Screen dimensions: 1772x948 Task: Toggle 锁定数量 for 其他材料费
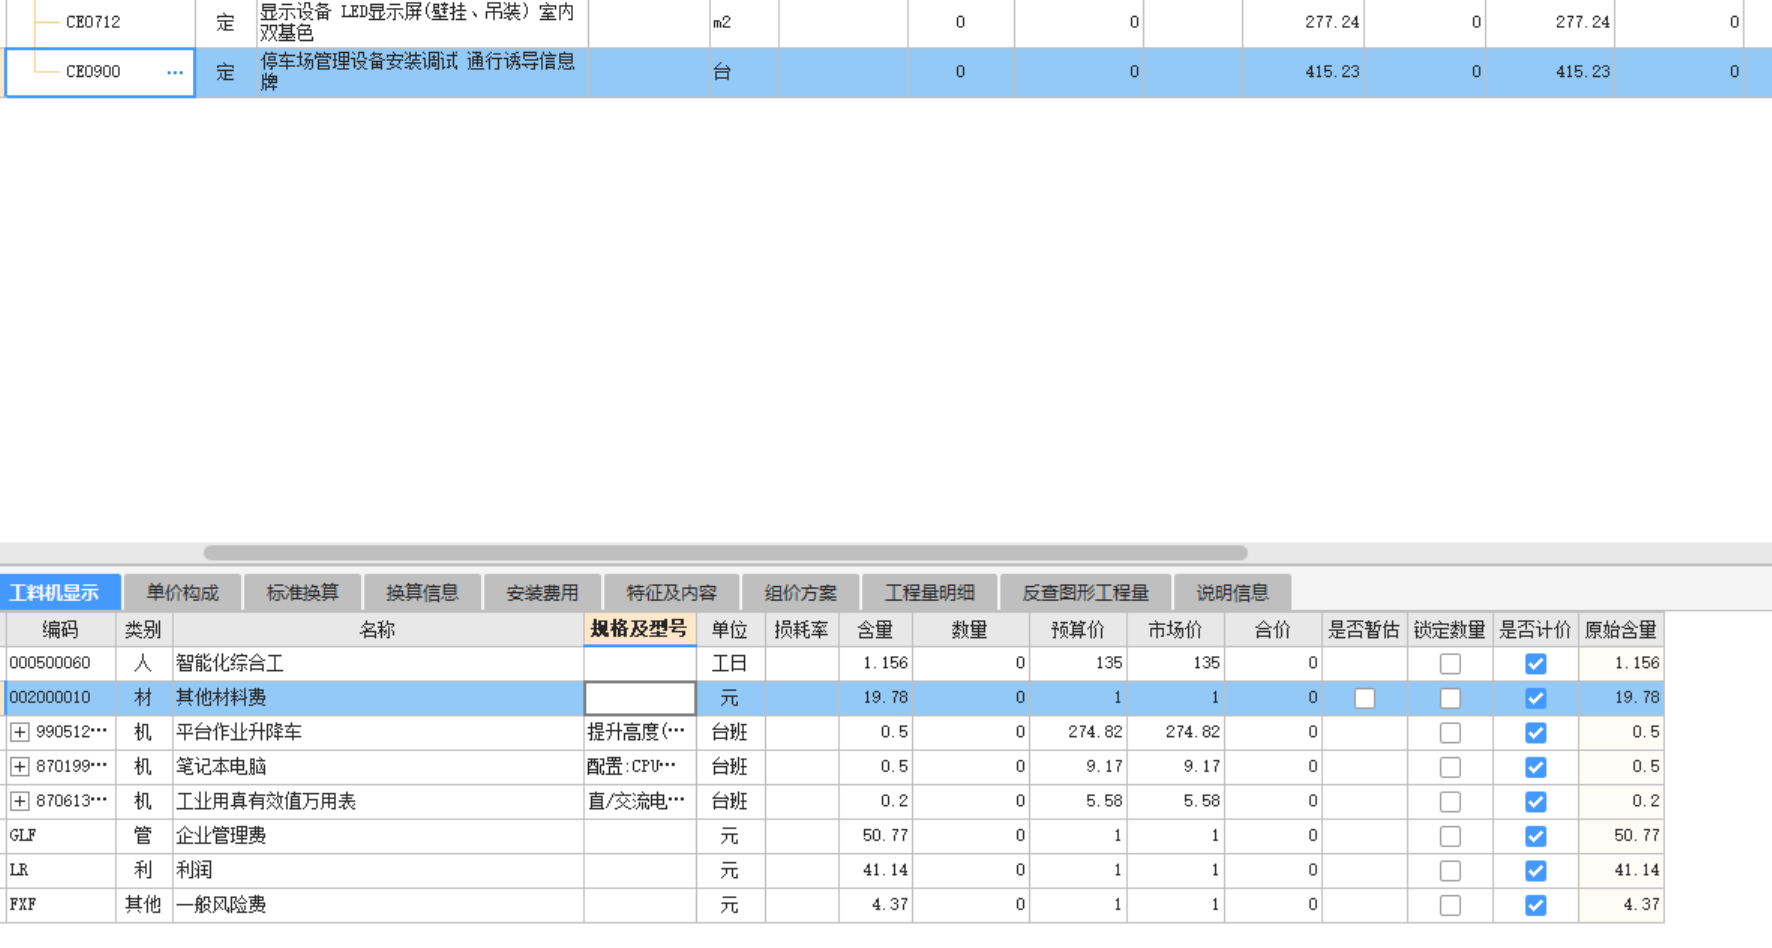[1450, 698]
